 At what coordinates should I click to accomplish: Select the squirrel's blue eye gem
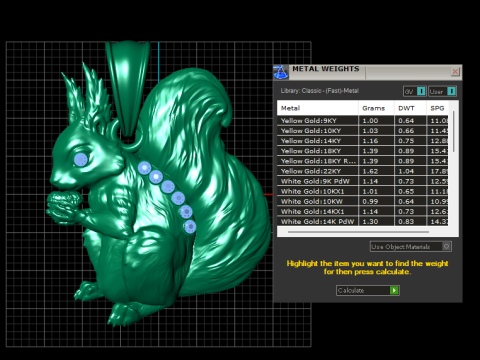(81, 160)
